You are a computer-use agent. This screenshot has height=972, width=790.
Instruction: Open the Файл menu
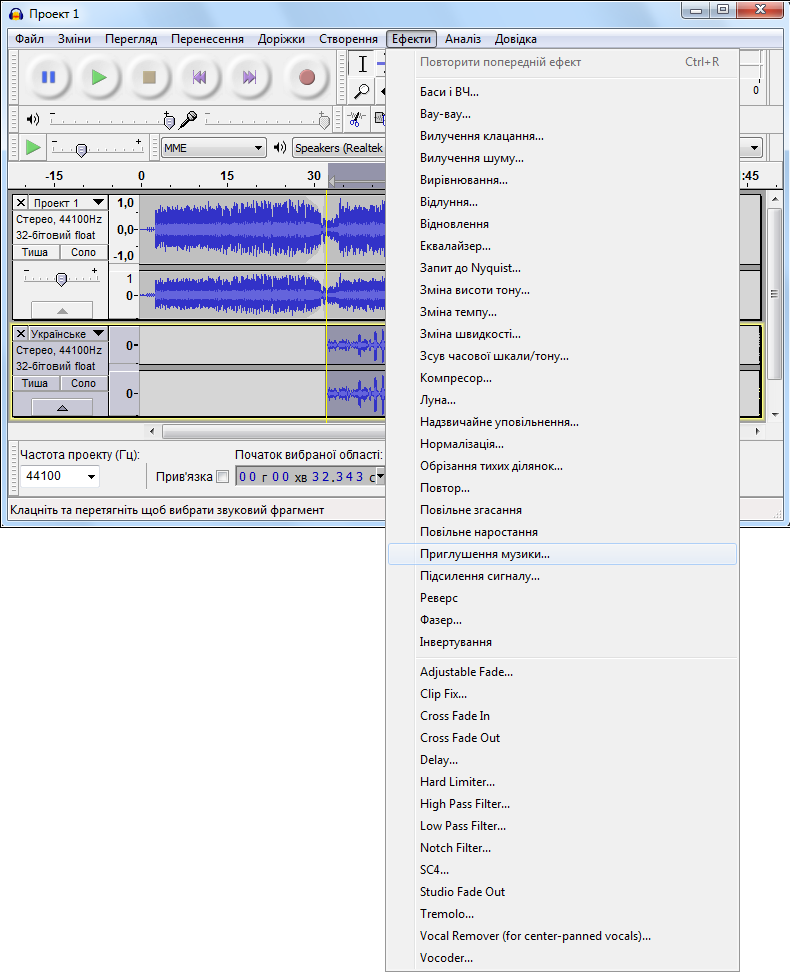[29, 39]
